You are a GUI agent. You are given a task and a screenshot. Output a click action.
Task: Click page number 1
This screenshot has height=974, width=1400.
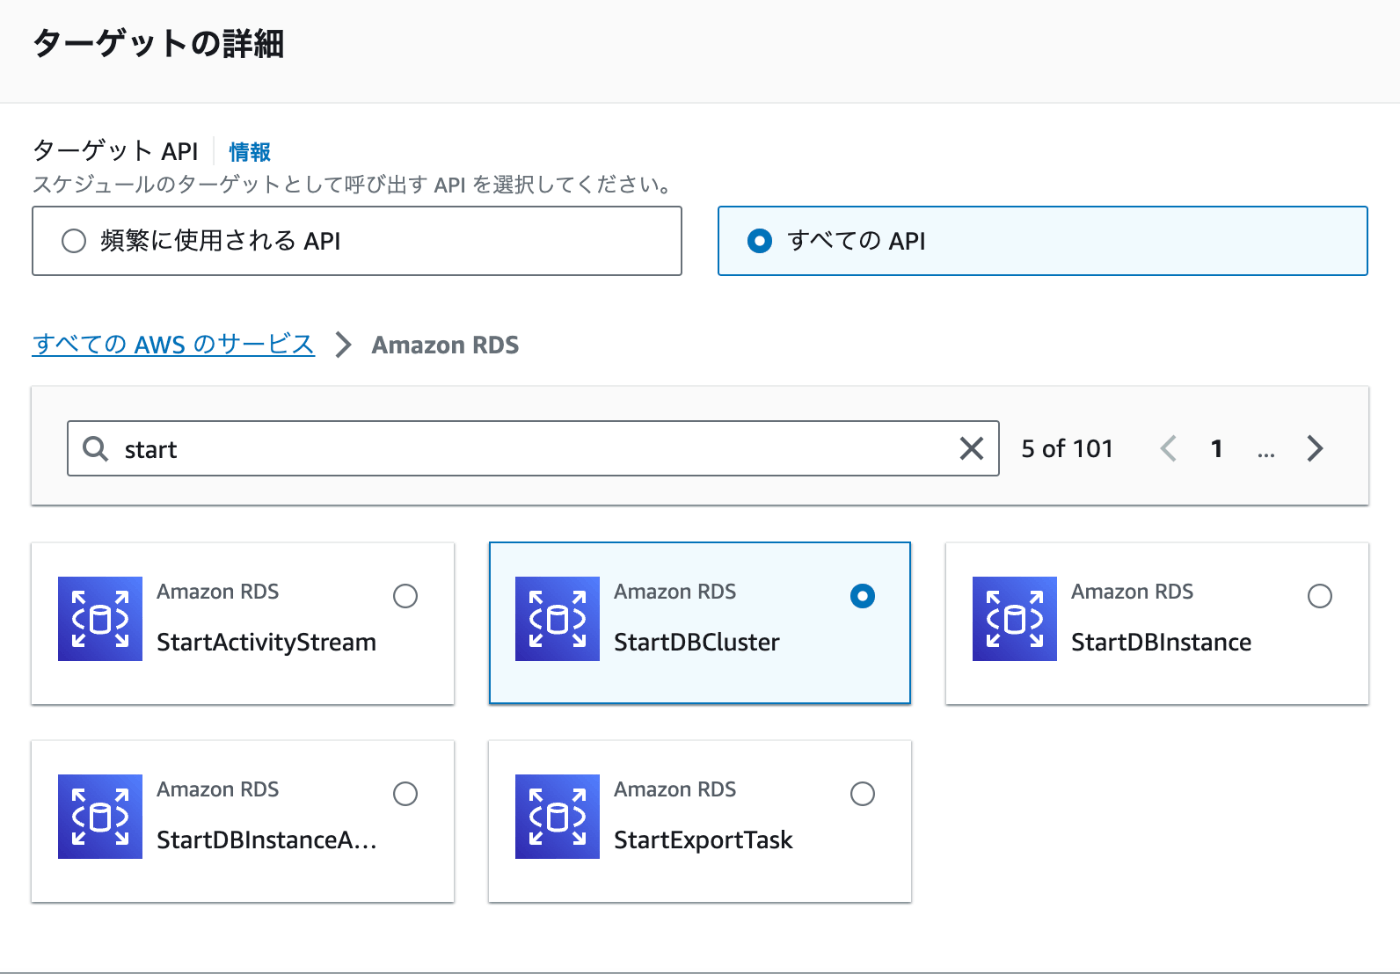point(1216,449)
